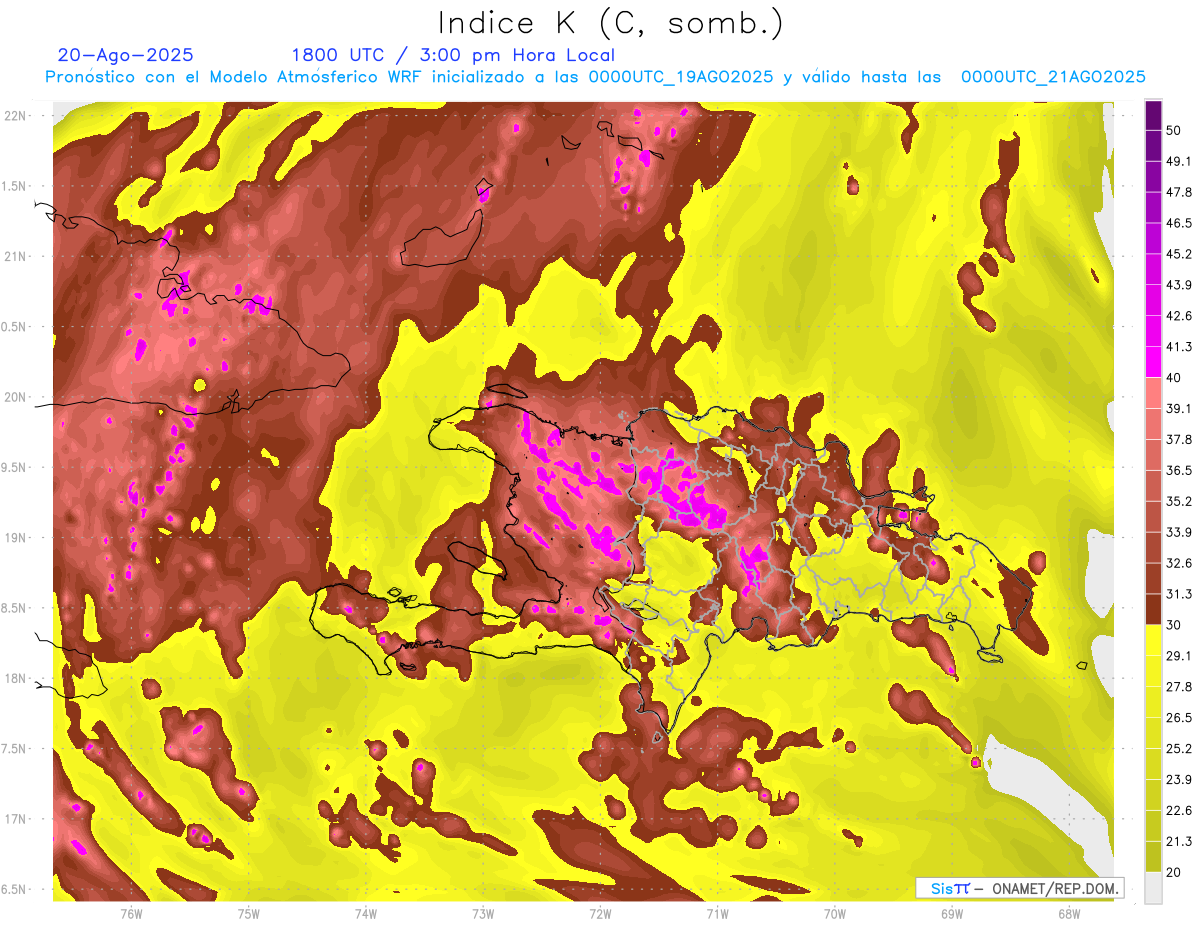Click the "Indice K (C, somb.)" map title
Viewport: 1200px width, 927px height.
tap(610, 24)
